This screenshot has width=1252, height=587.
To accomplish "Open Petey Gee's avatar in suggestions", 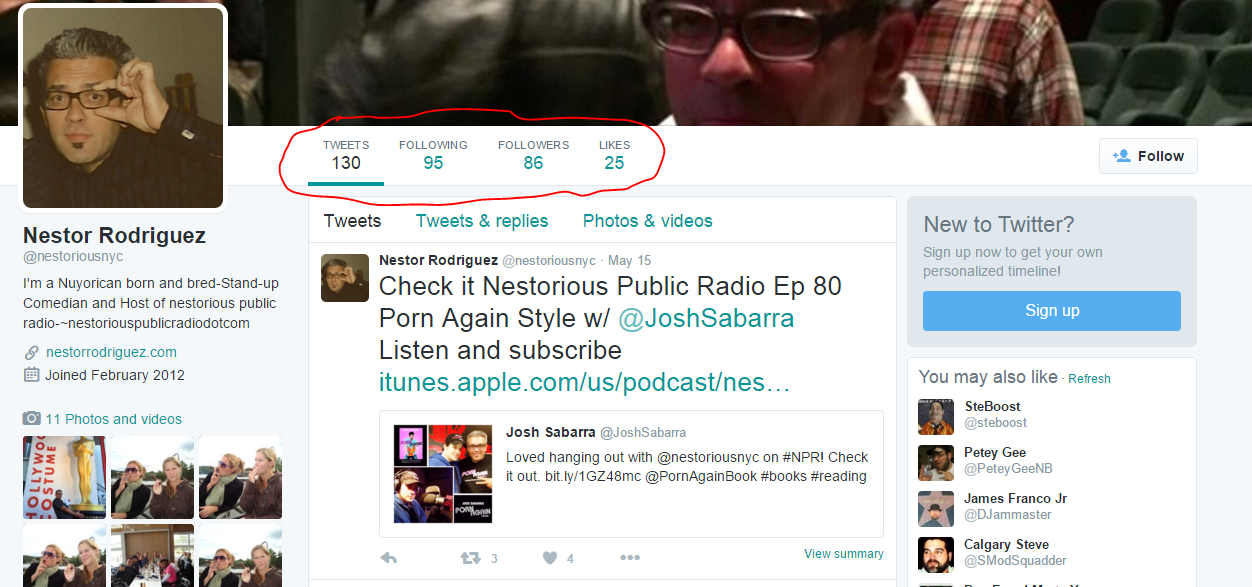I will pos(936,463).
